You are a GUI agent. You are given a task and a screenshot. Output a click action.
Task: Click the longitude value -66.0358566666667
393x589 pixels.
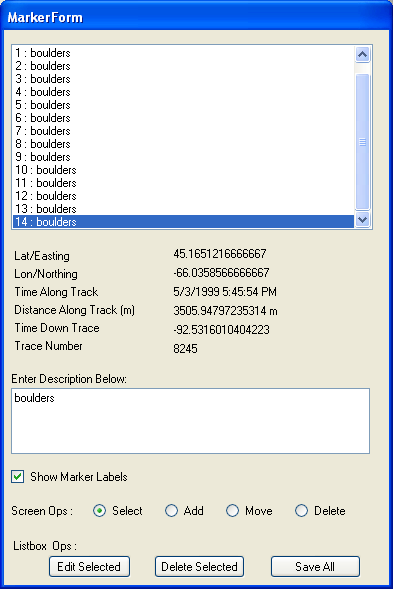[x=221, y=272]
